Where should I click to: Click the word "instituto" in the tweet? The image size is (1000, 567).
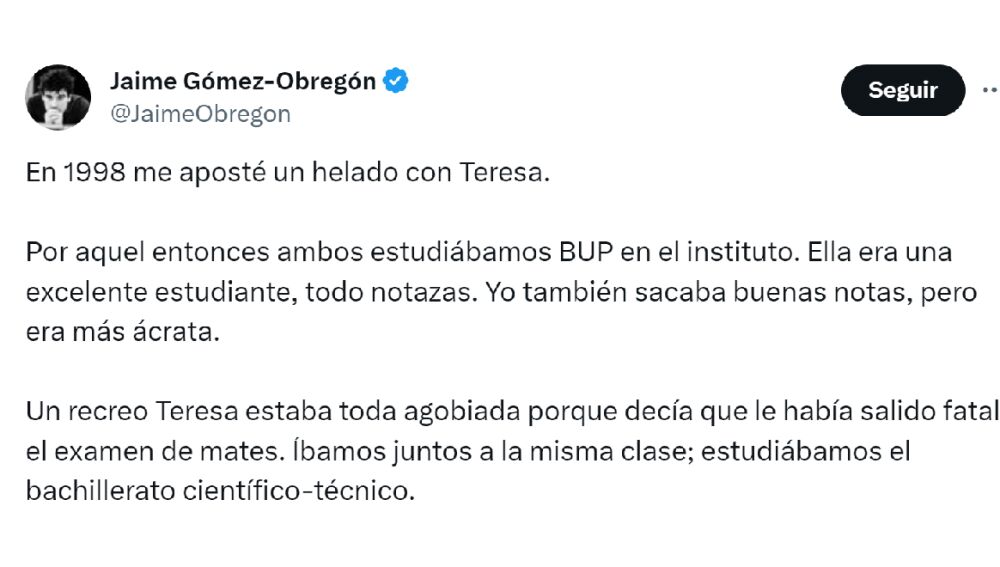(738, 252)
